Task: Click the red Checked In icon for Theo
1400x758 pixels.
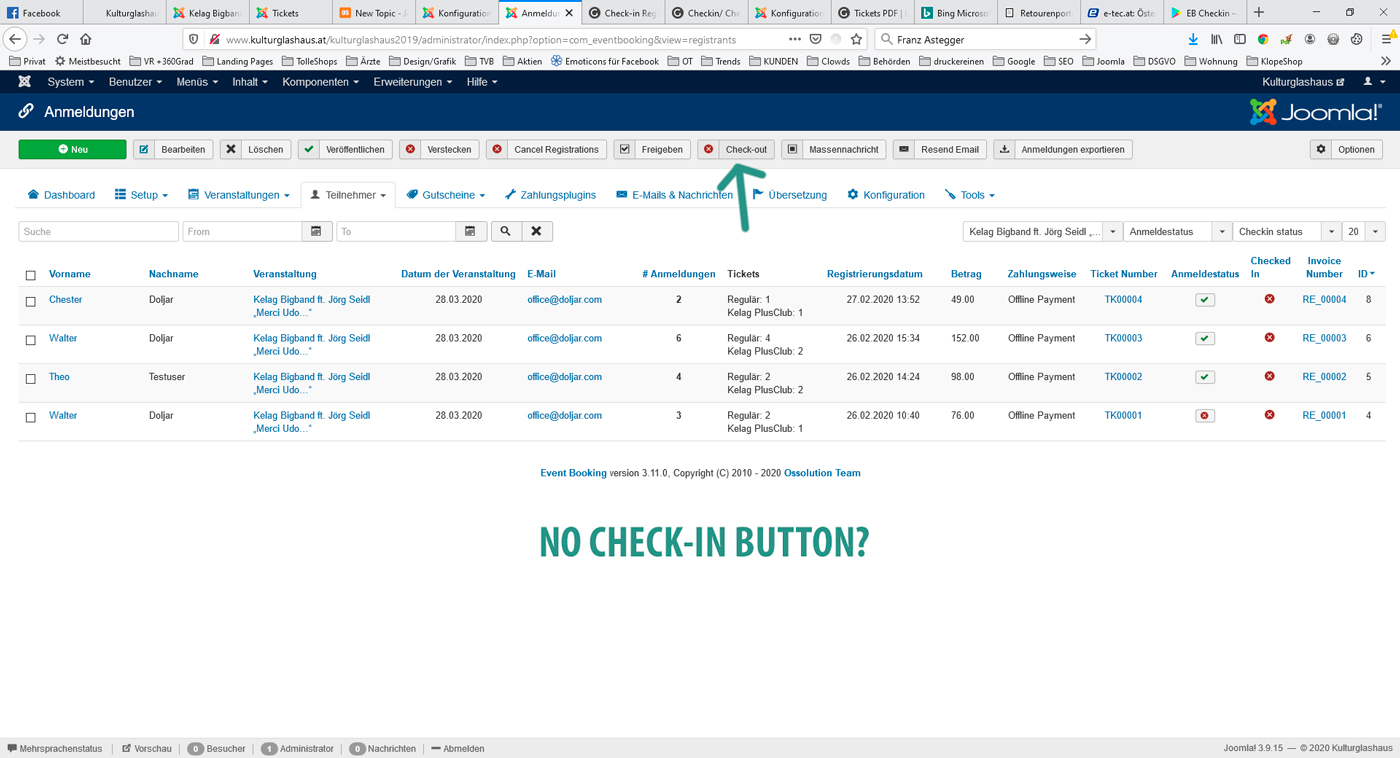Action: pyautogui.click(x=1269, y=377)
